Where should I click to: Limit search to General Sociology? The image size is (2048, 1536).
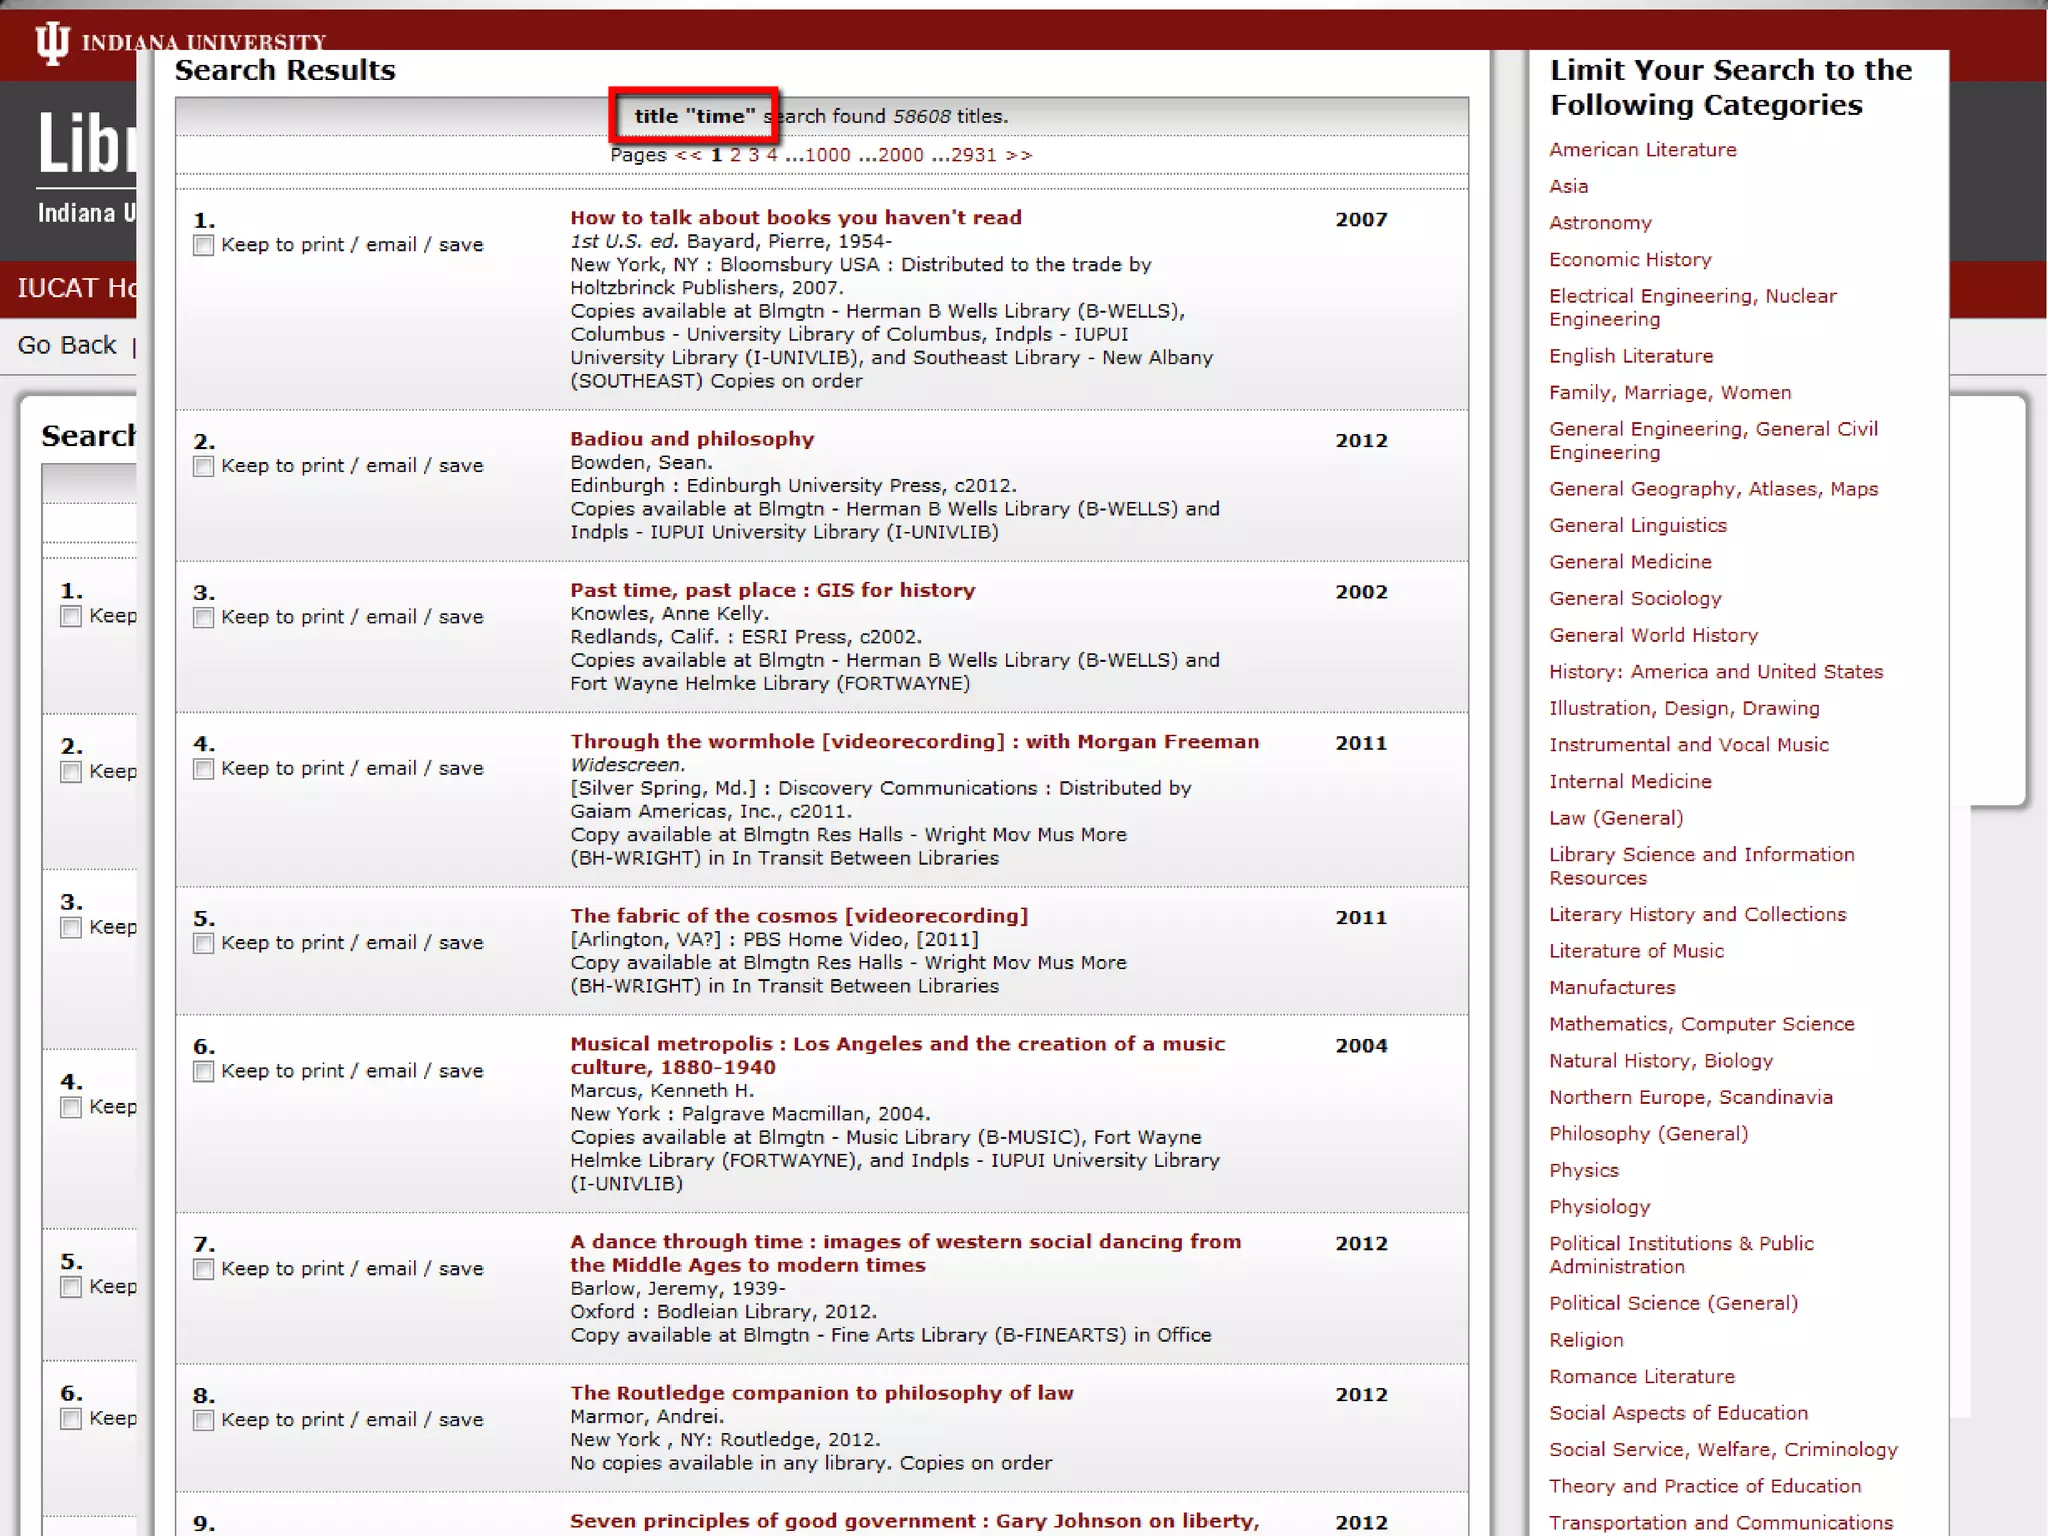coord(1635,599)
